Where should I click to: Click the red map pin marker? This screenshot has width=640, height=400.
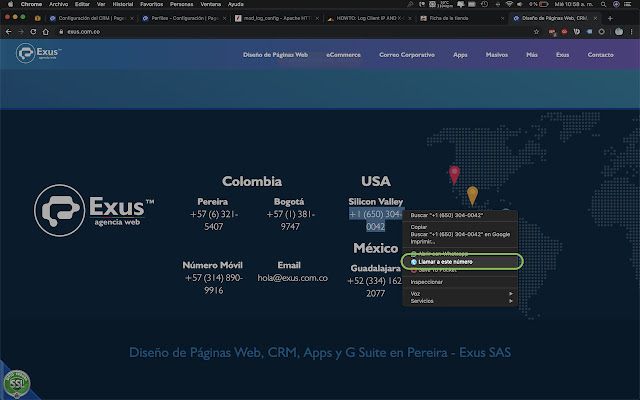pos(454,175)
